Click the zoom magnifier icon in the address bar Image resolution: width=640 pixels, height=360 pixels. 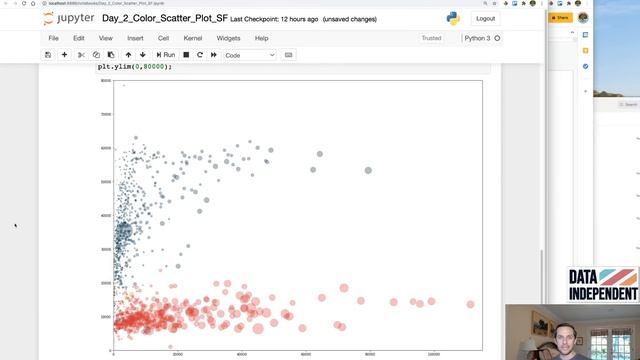coord(485,3)
